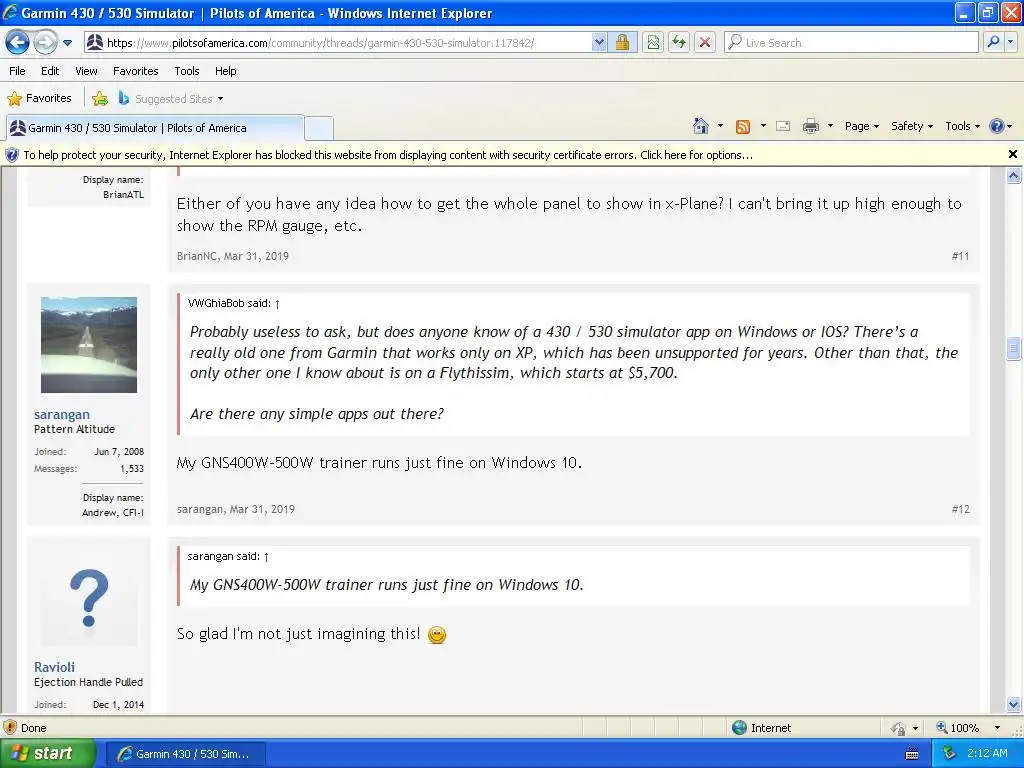Follow the arrow link after VWGhiaBob said

click(277, 304)
